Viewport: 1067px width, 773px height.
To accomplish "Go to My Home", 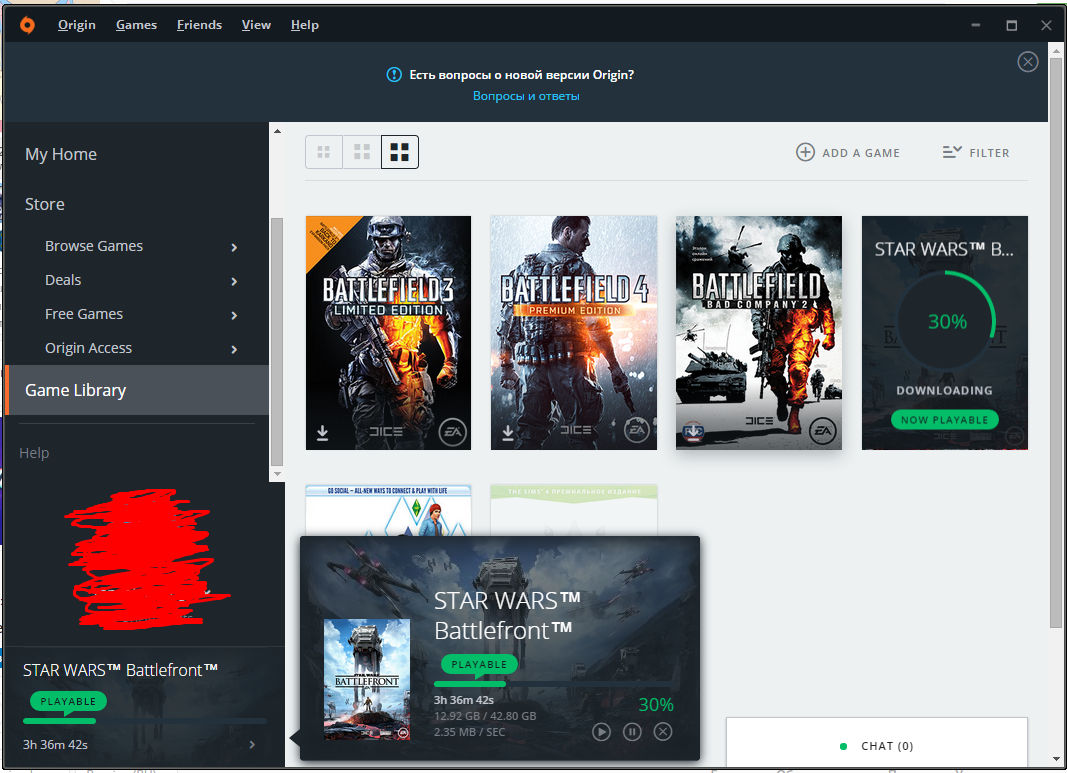I will [x=61, y=154].
